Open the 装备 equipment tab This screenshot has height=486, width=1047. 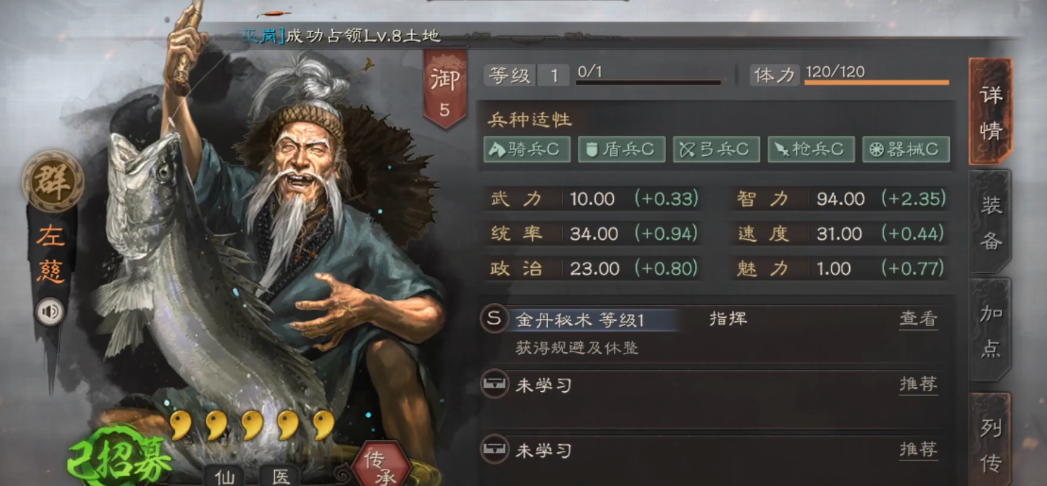[991, 222]
